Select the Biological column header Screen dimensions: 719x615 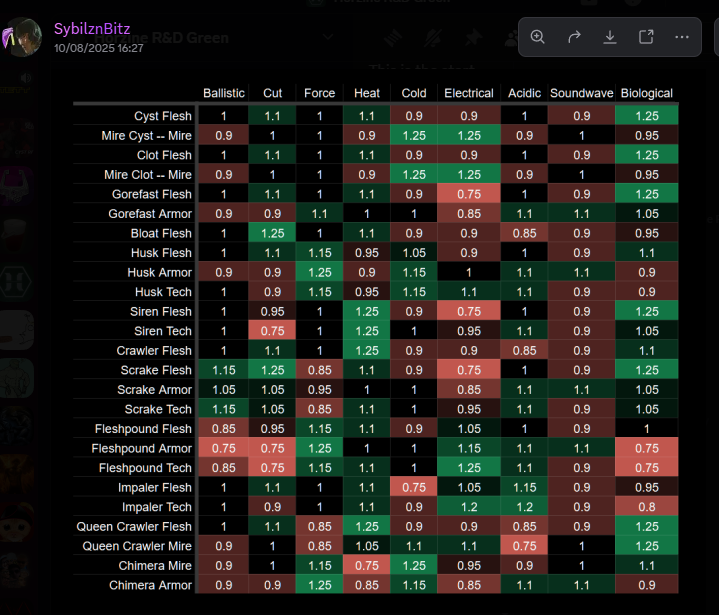coord(647,93)
